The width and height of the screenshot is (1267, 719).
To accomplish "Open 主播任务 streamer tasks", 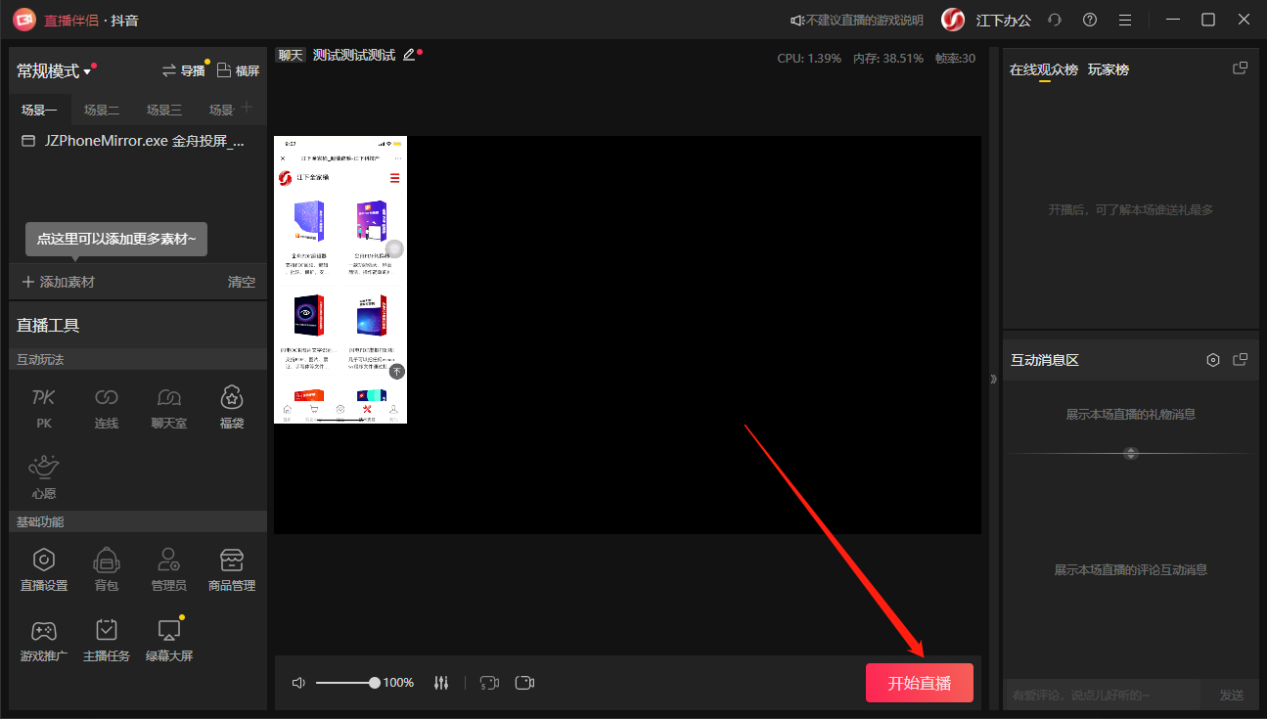I will 106,640.
